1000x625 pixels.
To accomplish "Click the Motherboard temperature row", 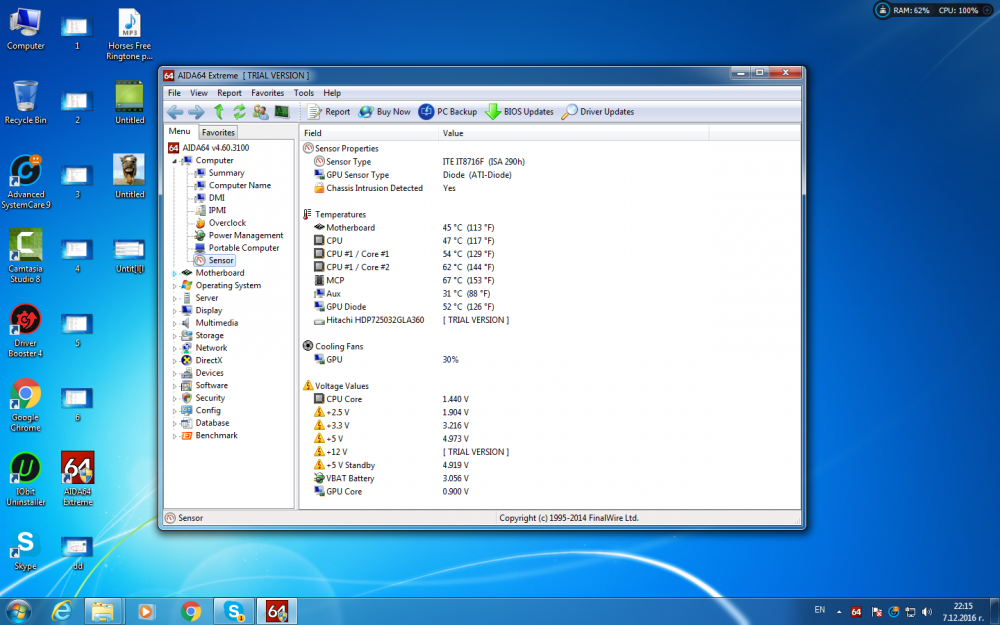I will point(404,228).
